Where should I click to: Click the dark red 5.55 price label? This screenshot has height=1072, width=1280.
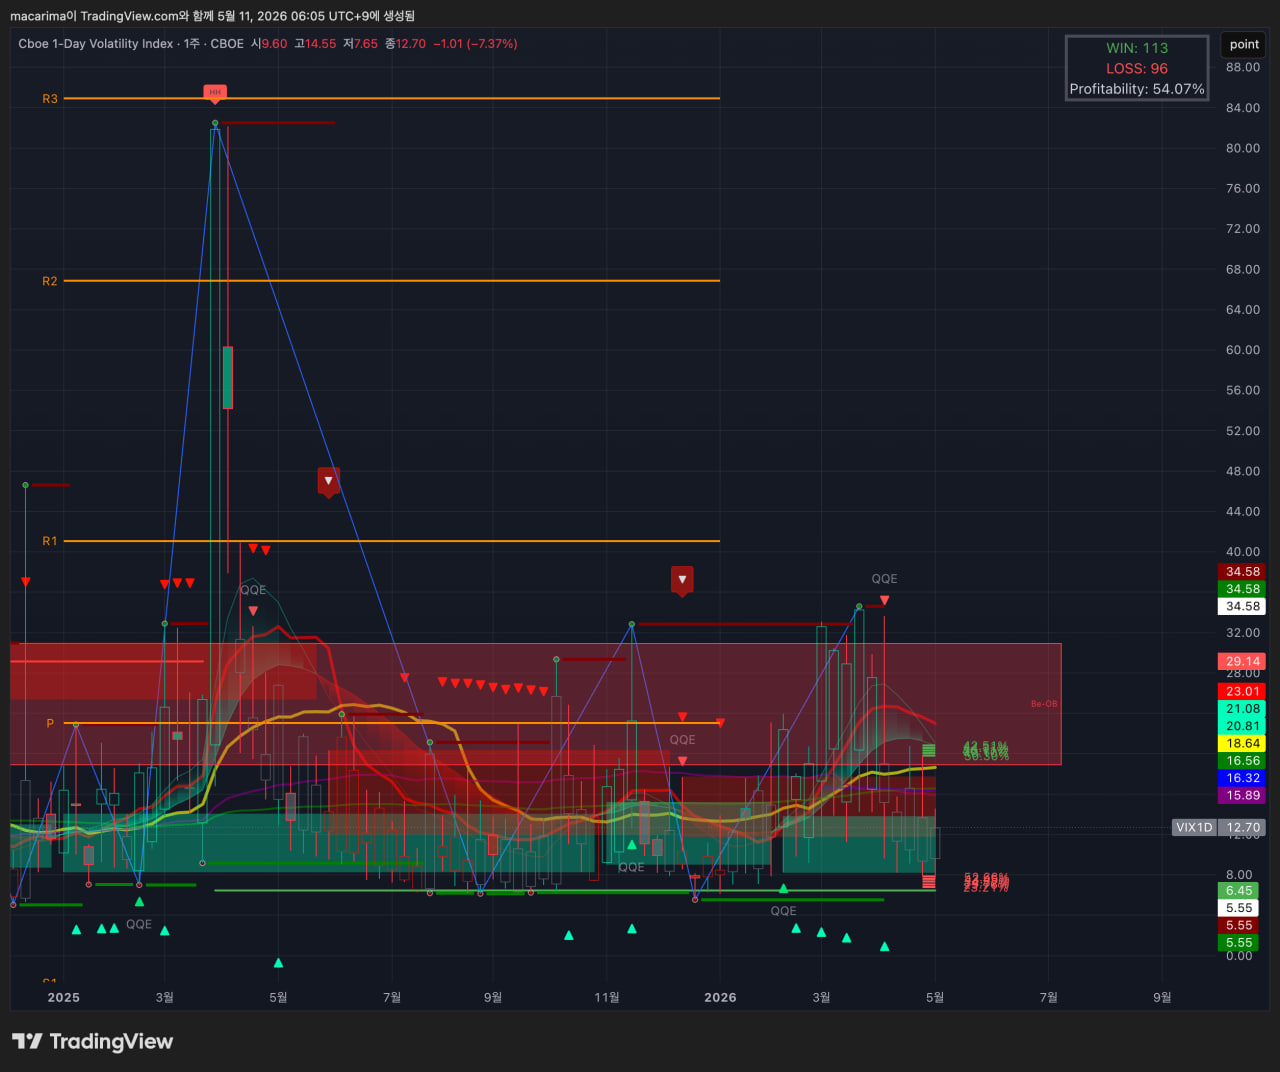click(1239, 926)
